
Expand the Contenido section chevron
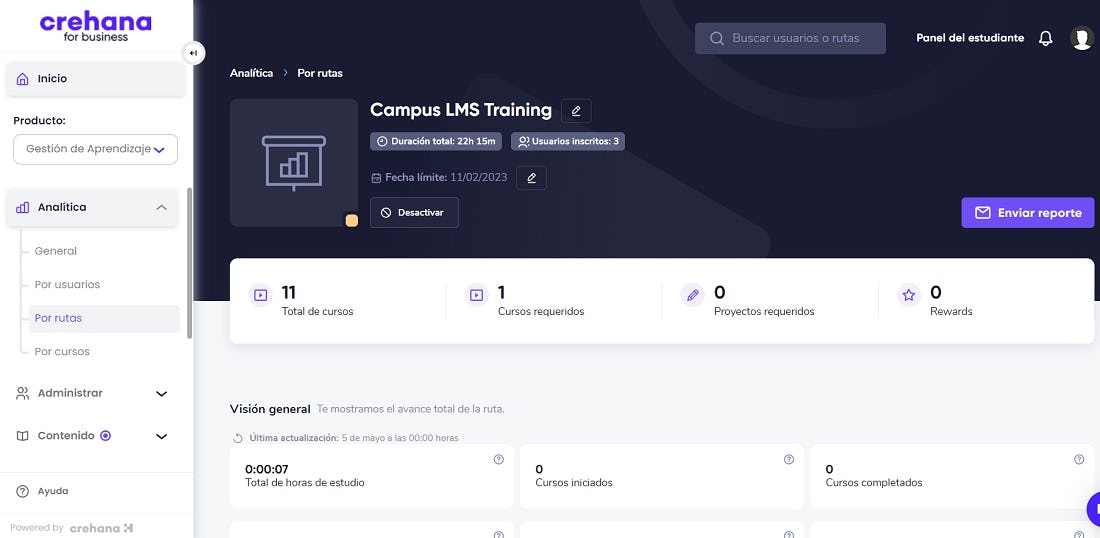coord(161,436)
